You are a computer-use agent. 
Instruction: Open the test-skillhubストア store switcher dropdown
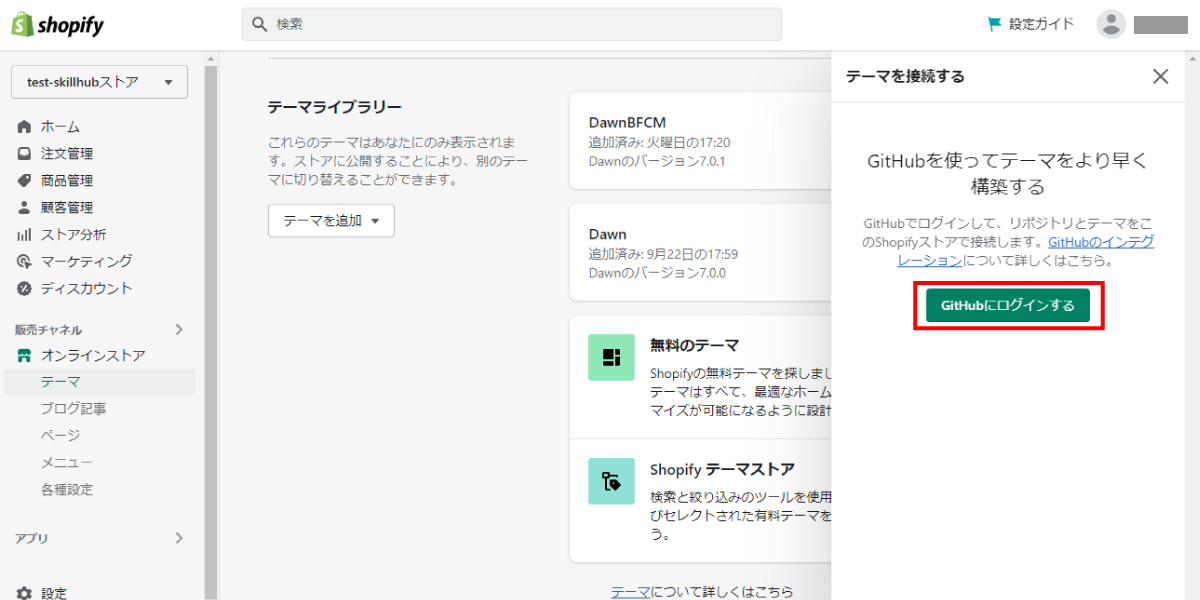pos(100,82)
